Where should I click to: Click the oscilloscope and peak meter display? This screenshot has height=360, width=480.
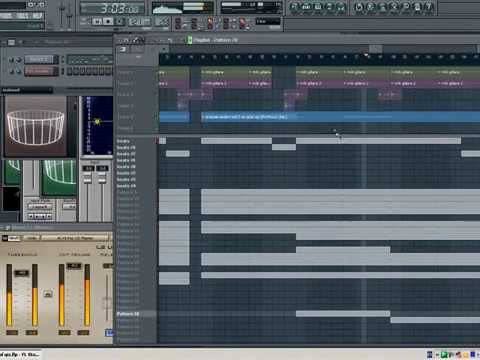tap(183, 7)
